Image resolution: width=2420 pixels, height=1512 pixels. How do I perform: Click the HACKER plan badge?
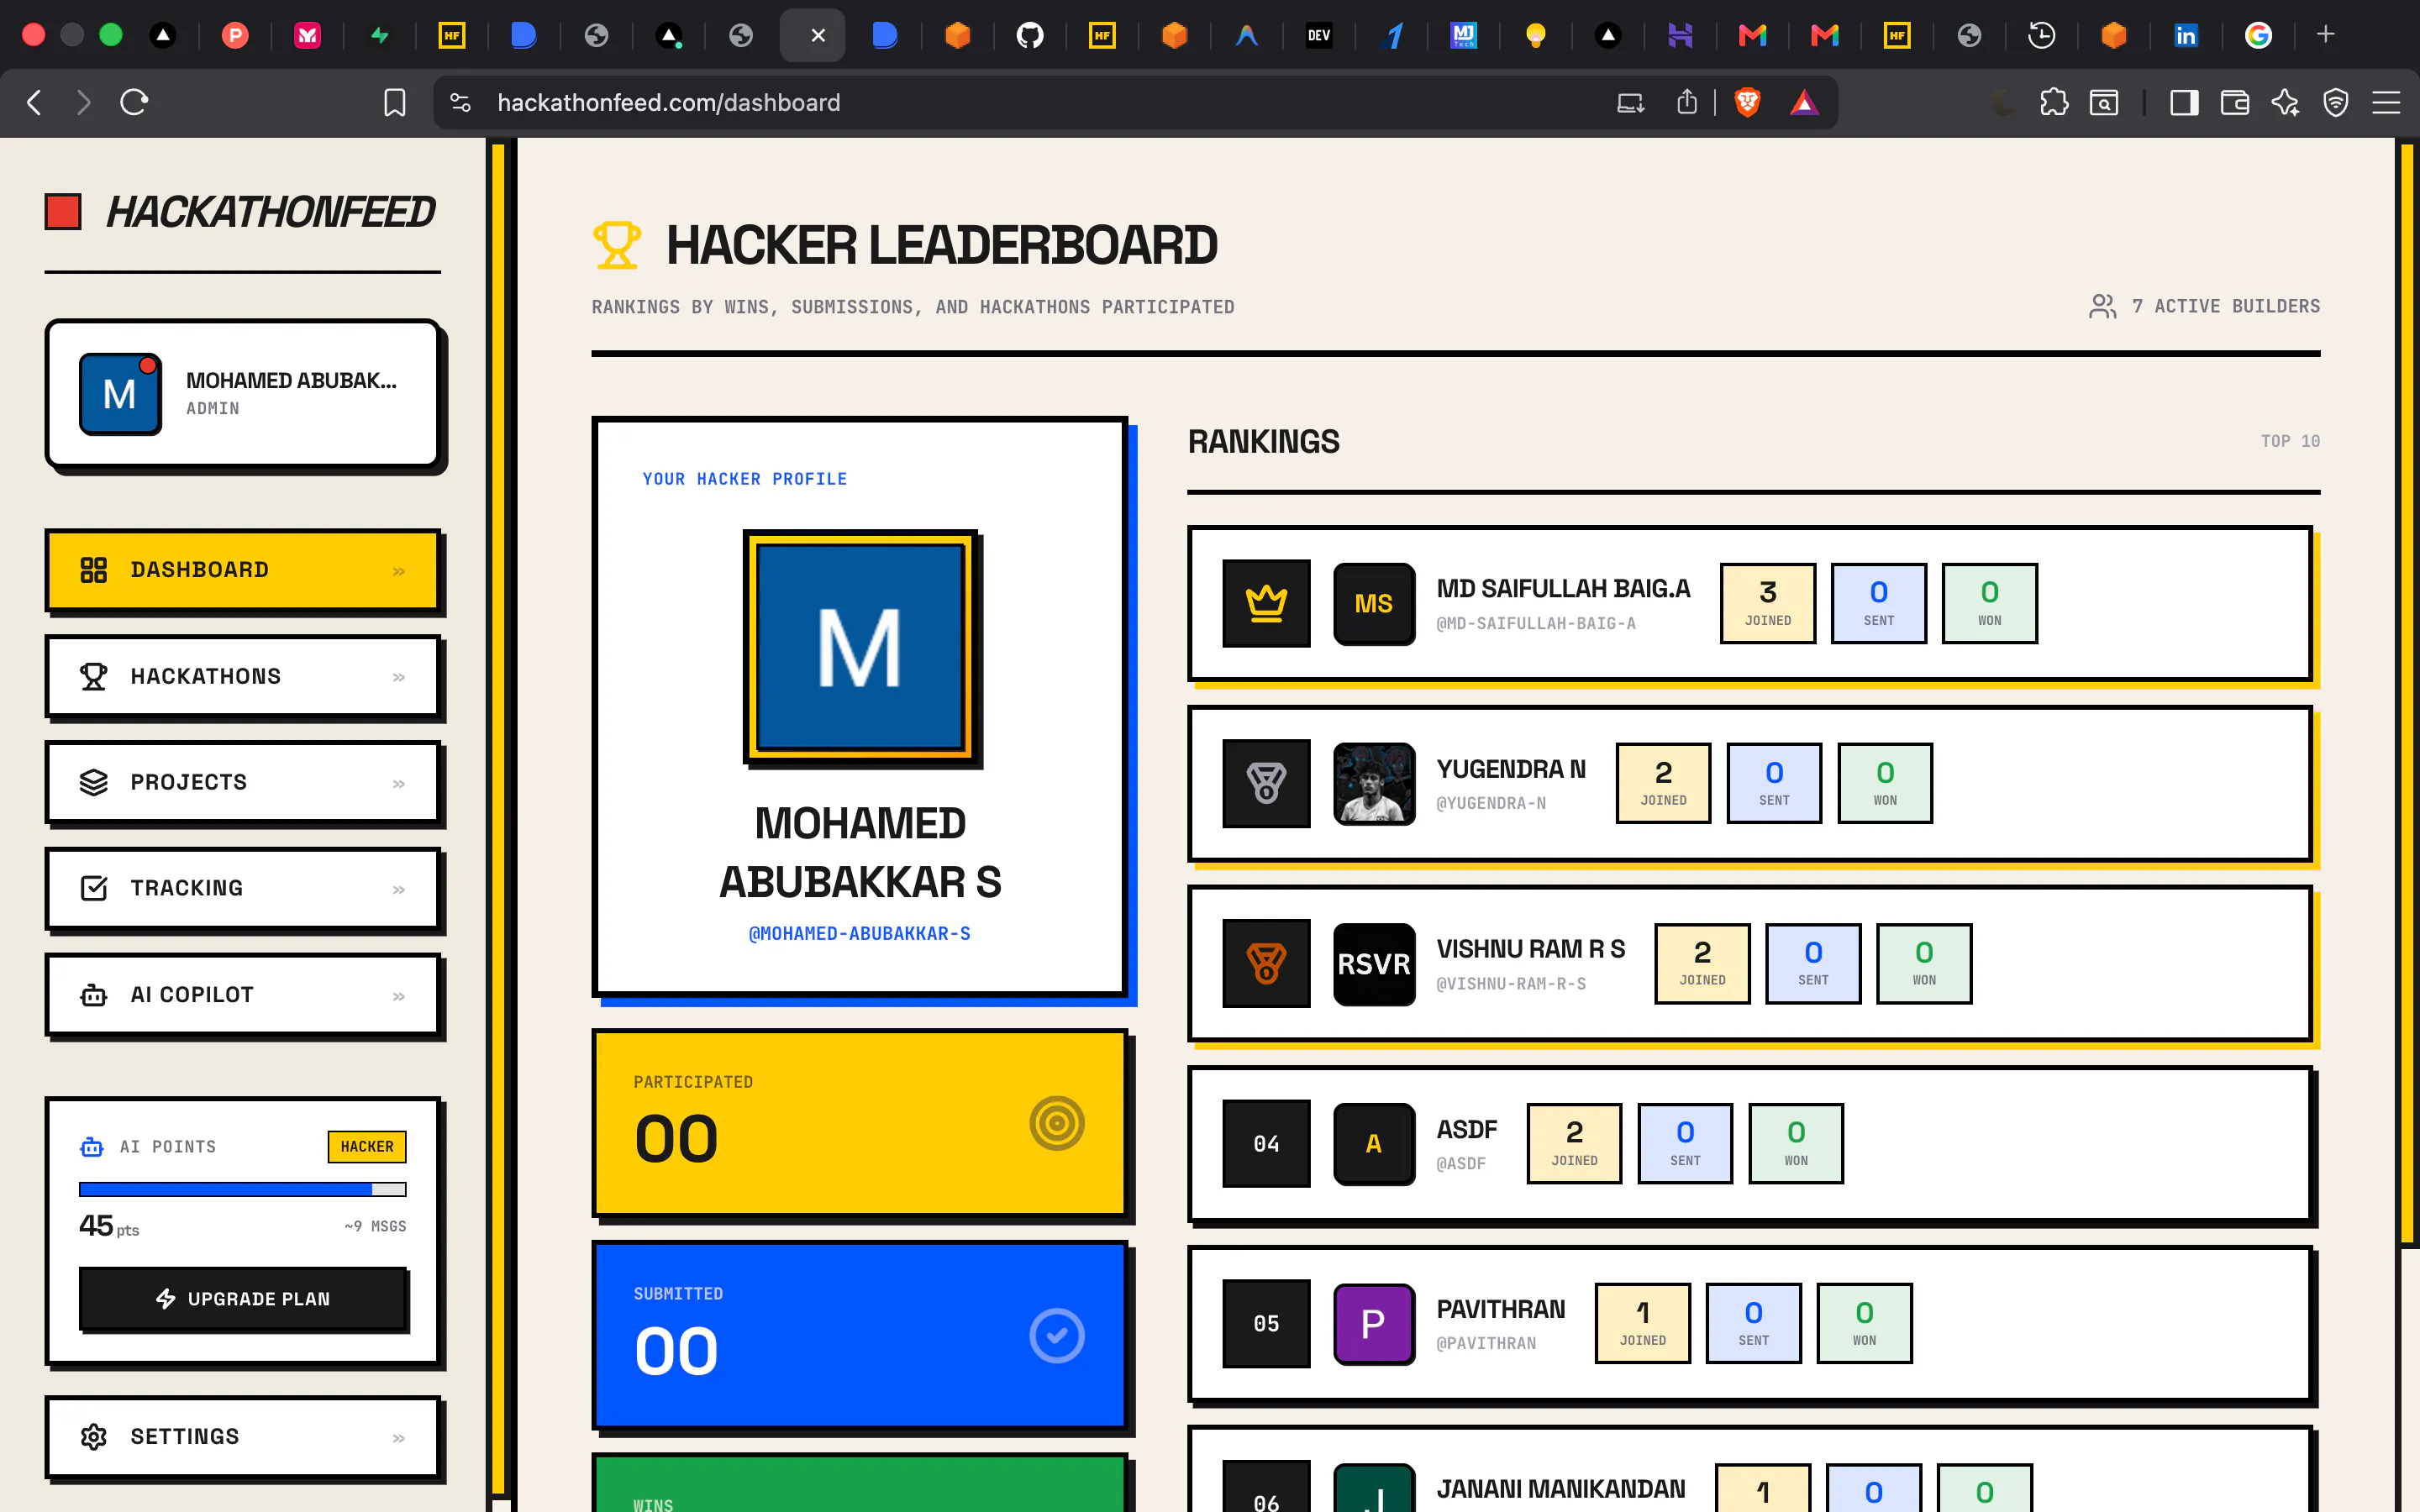tap(367, 1146)
